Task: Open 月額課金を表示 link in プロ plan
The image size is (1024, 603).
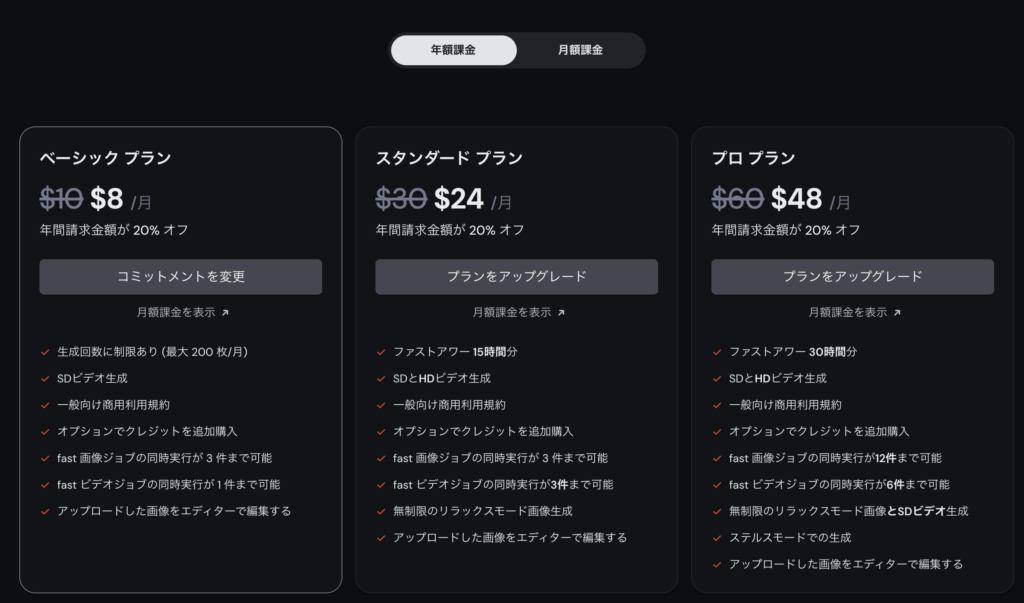Action: tap(848, 312)
